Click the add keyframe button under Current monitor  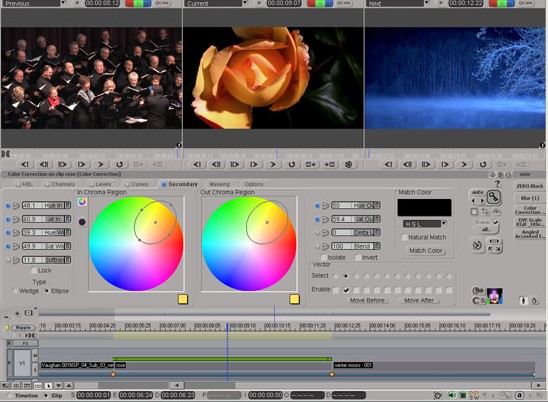point(310,164)
